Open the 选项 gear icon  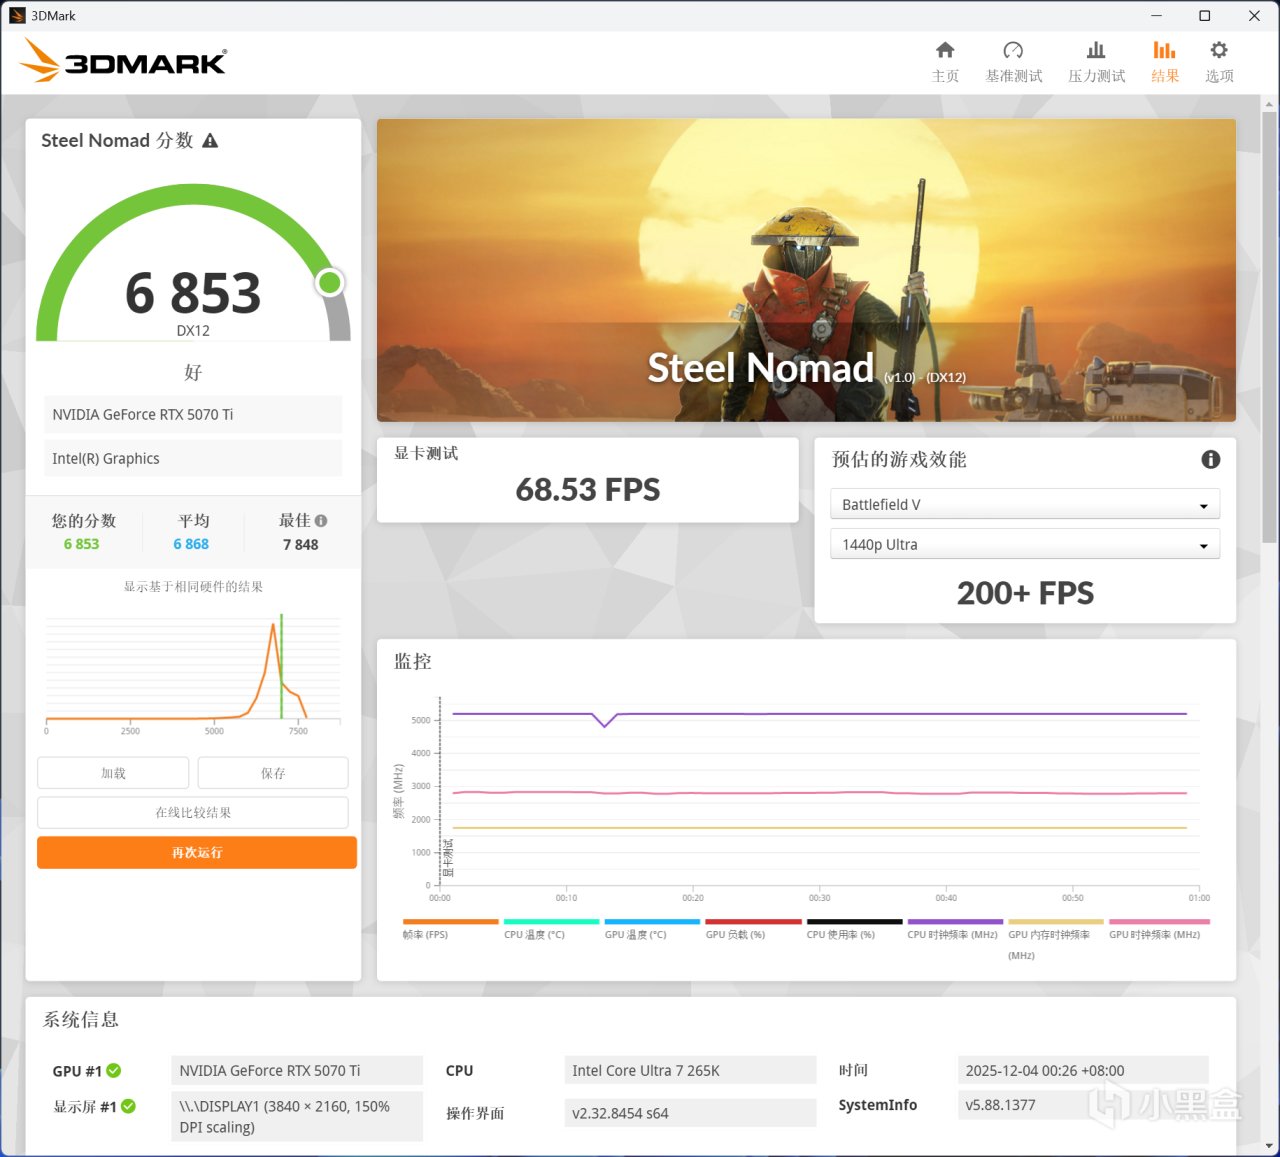tap(1219, 50)
